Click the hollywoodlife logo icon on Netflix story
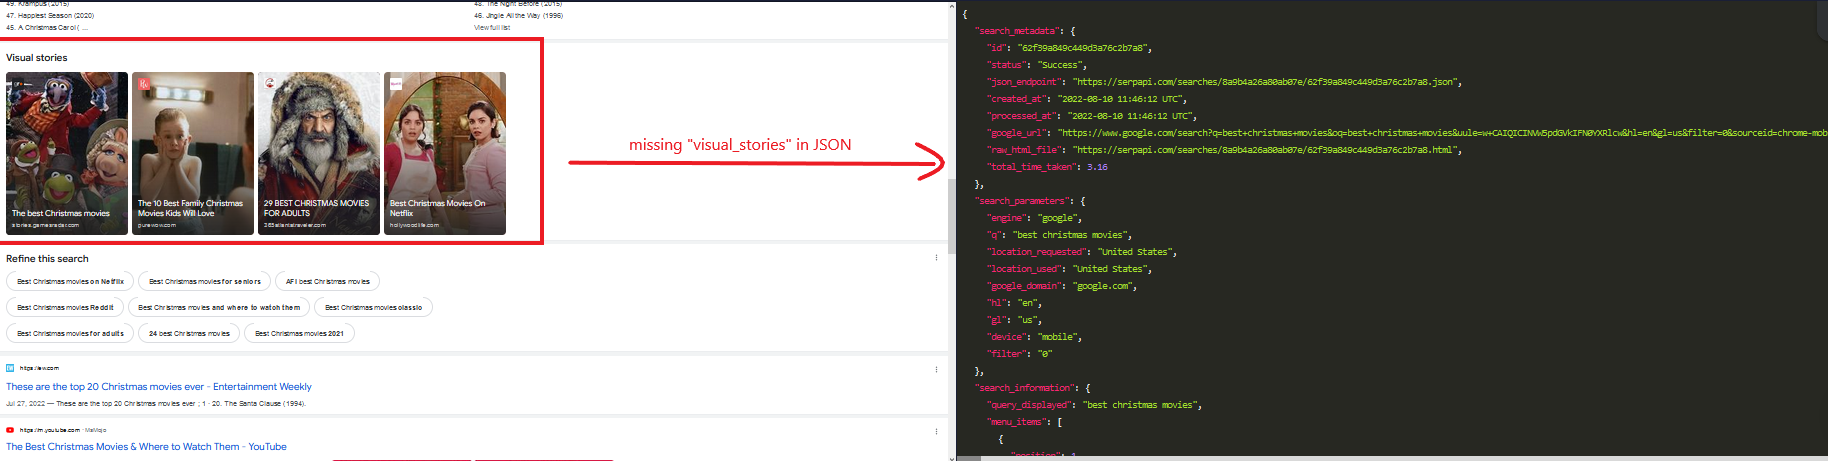Viewport: 1828px width, 461px height. point(396,84)
